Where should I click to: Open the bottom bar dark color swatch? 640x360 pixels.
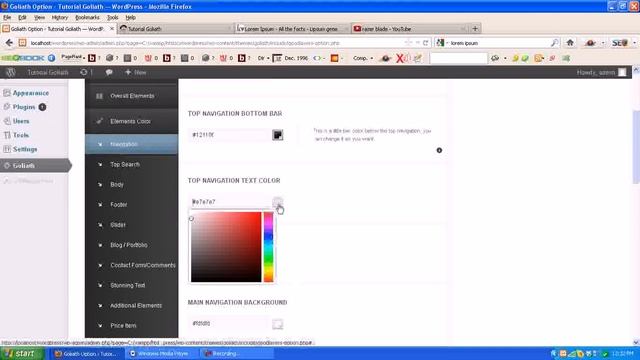point(278,135)
